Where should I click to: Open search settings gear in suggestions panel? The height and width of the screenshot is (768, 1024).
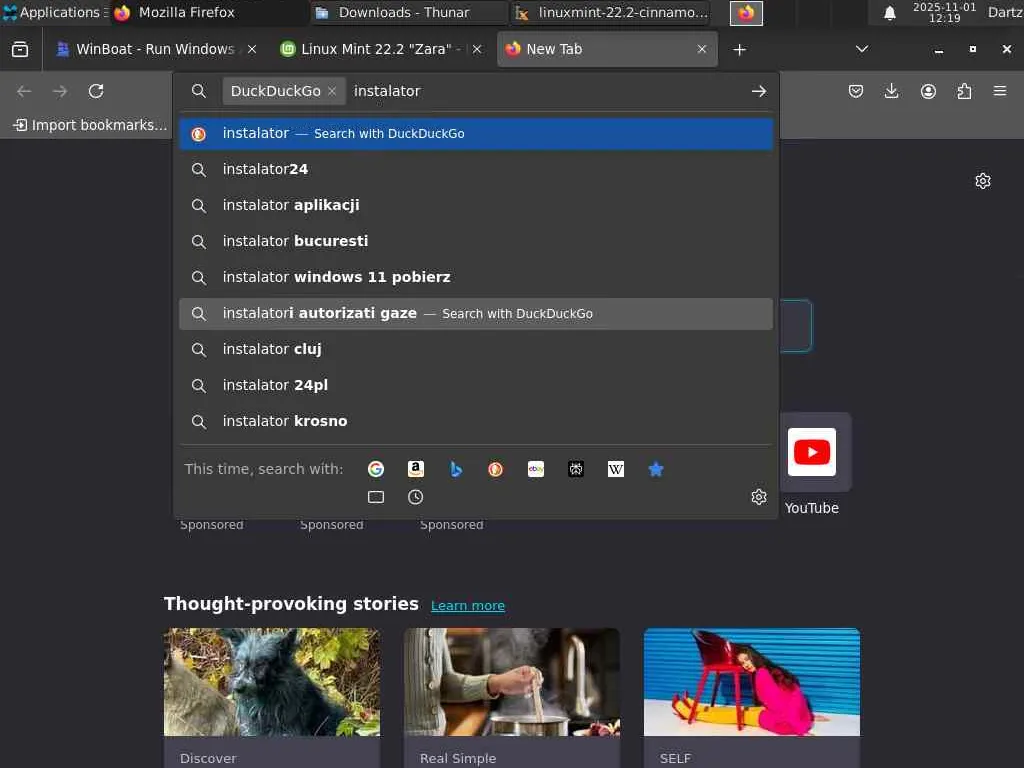(x=758, y=497)
